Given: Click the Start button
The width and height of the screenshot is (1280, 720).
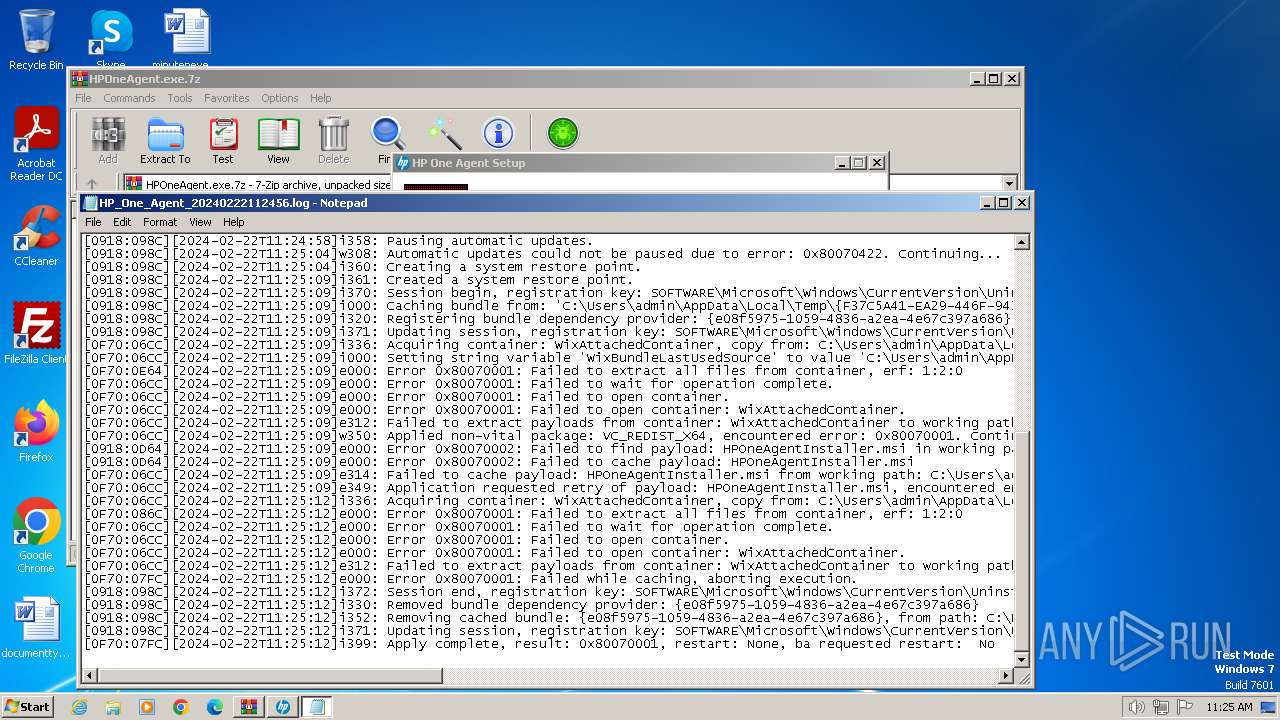Looking at the screenshot, I should click(x=27, y=707).
